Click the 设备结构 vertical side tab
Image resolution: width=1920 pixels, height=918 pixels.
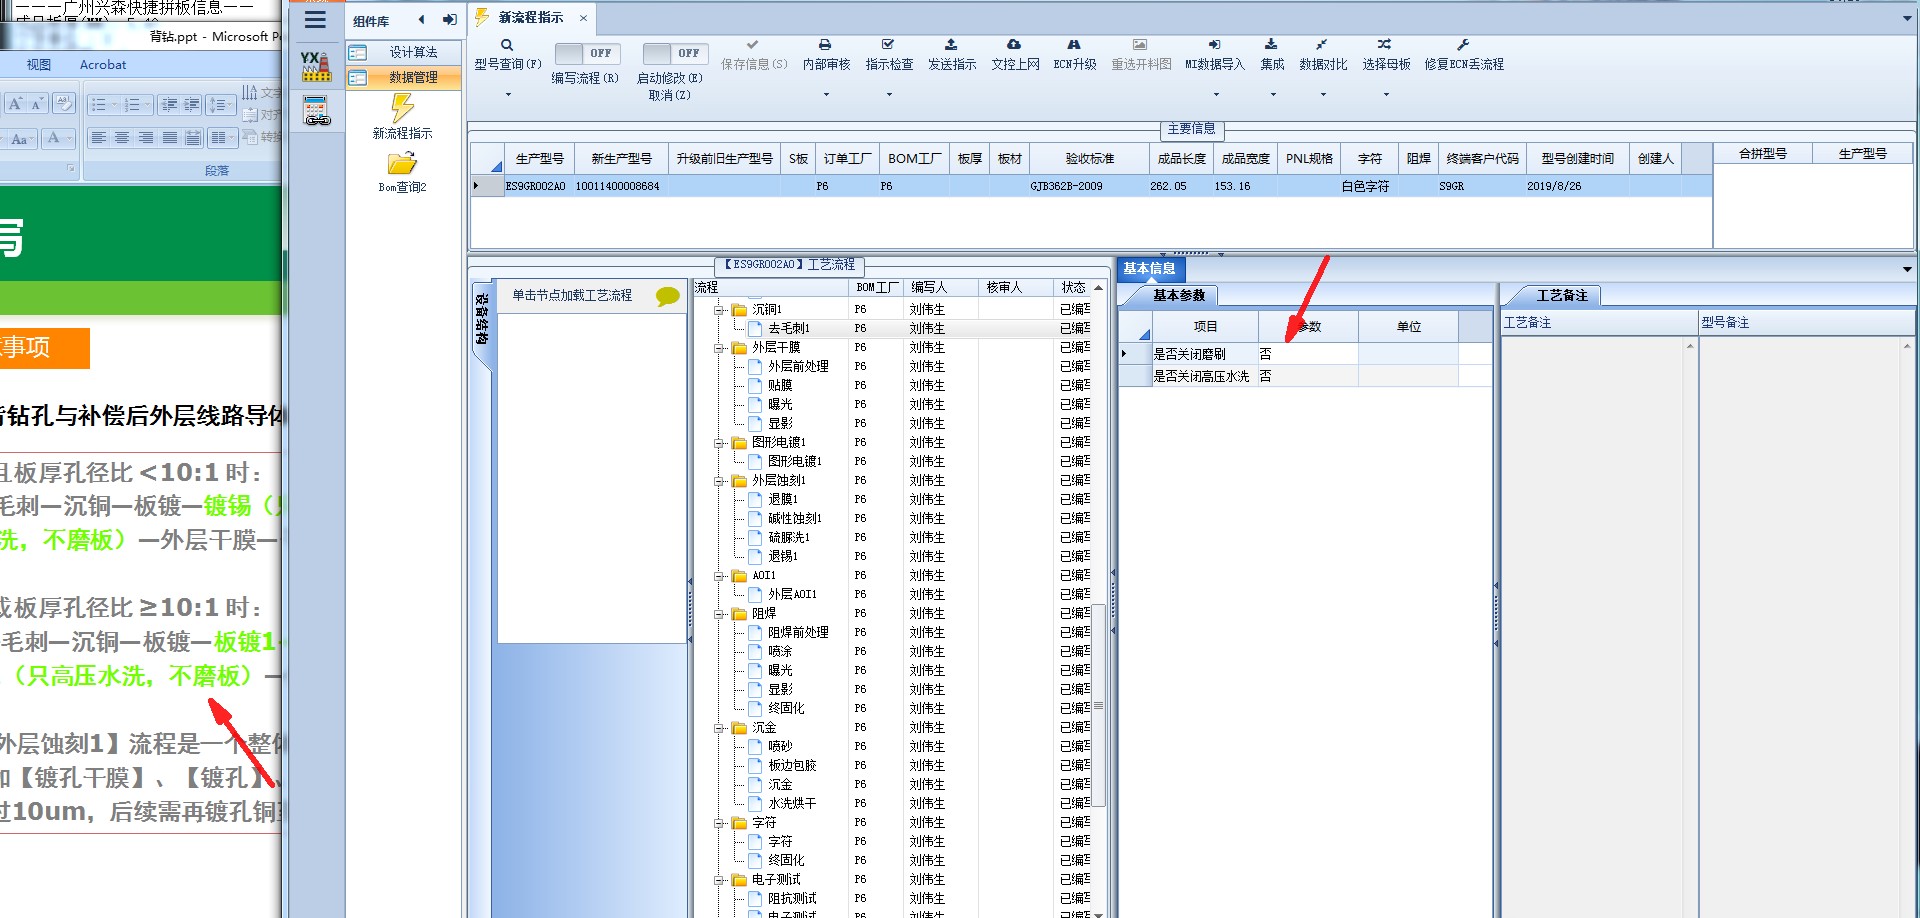point(482,320)
